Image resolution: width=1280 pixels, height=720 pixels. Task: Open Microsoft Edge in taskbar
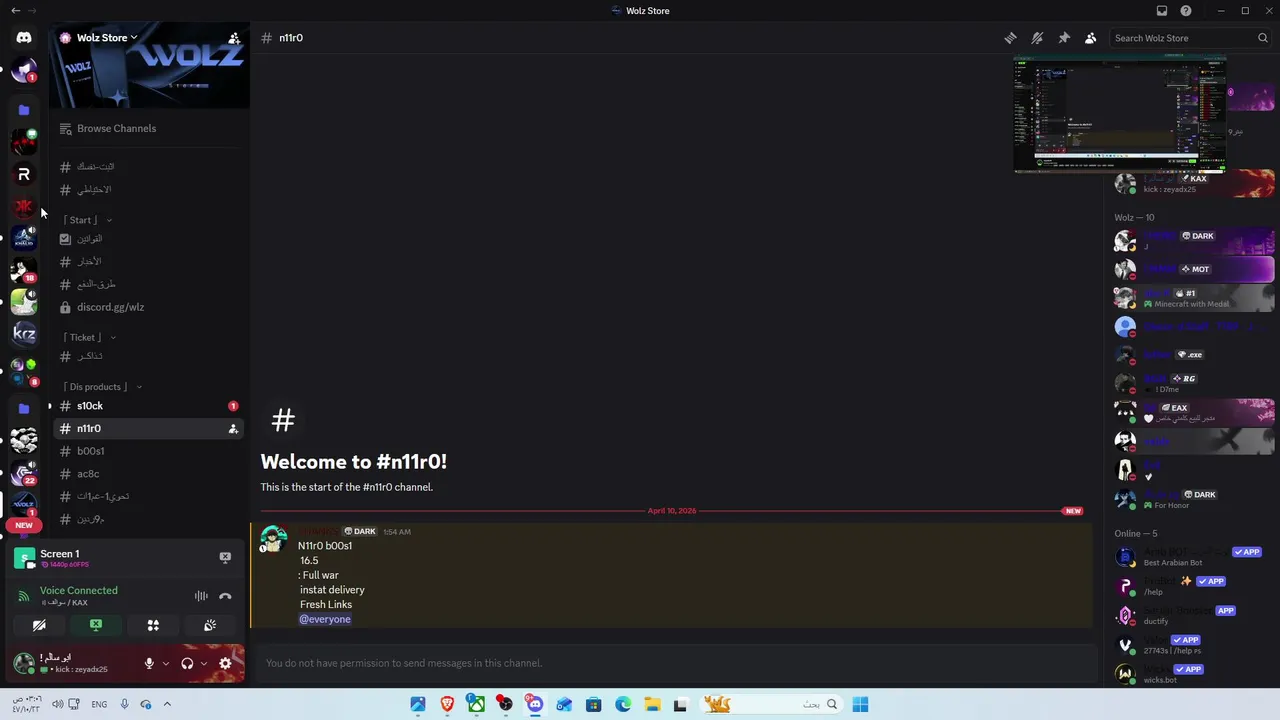pos(623,704)
